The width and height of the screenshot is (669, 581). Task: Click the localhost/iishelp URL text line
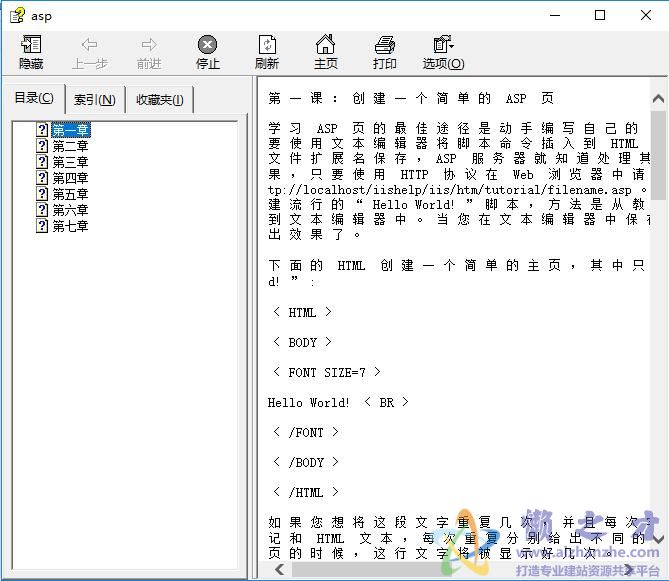(457, 190)
